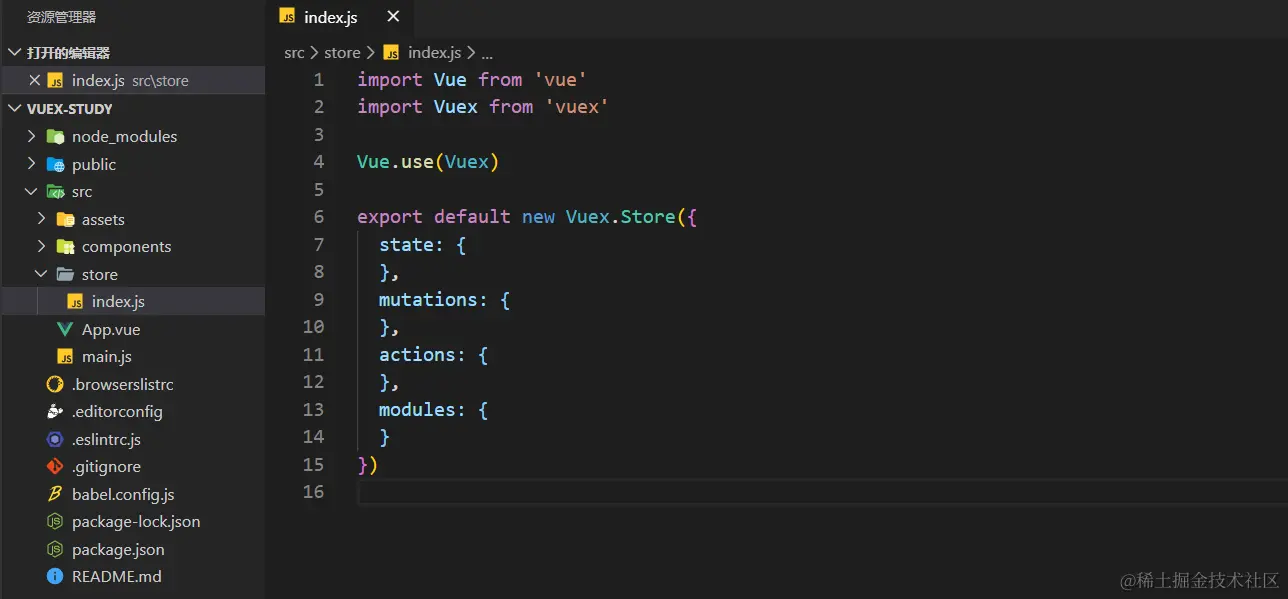Click the src folder icon
This screenshot has height=599, width=1288.
55,191
